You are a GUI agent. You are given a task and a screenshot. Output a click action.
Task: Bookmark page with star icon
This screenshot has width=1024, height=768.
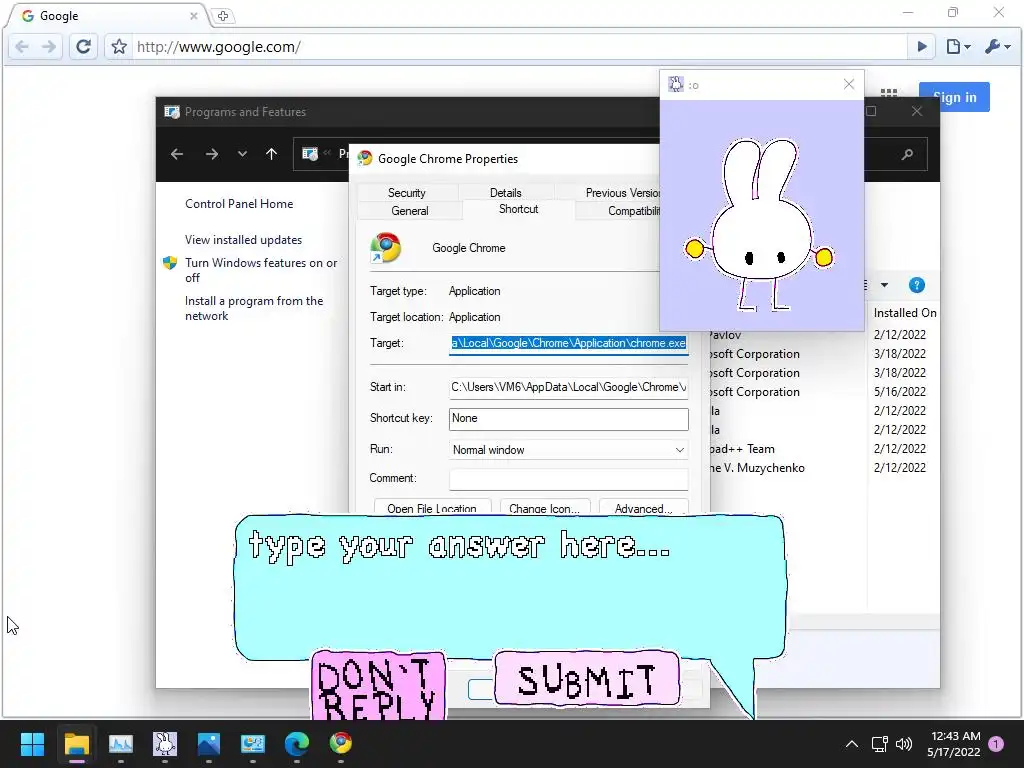coord(119,47)
